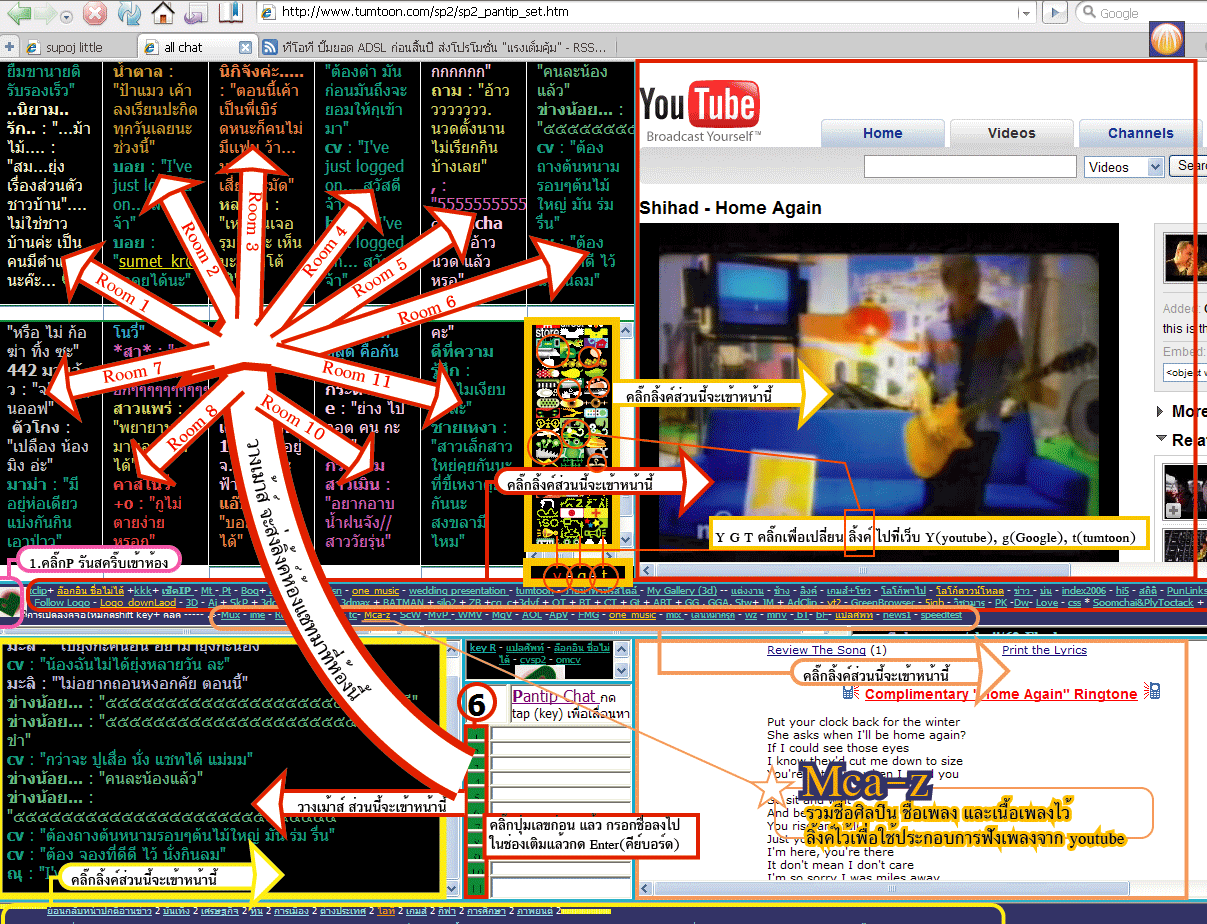Open the bookmarks book icon in toolbar
The width and height of the screenshot is (1207, 924).
click(x=230, y=13)
